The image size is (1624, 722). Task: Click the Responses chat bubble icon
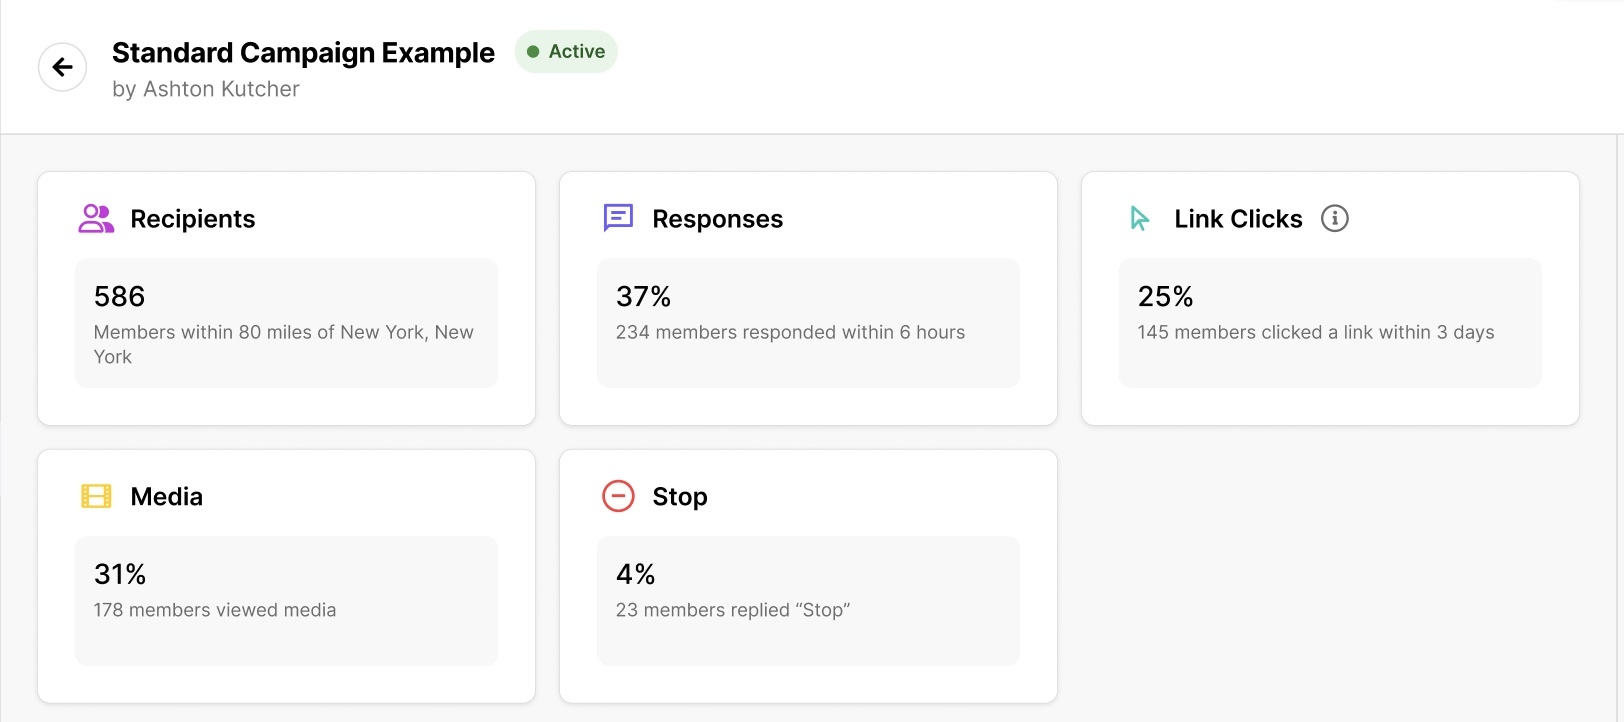point(618,218)
